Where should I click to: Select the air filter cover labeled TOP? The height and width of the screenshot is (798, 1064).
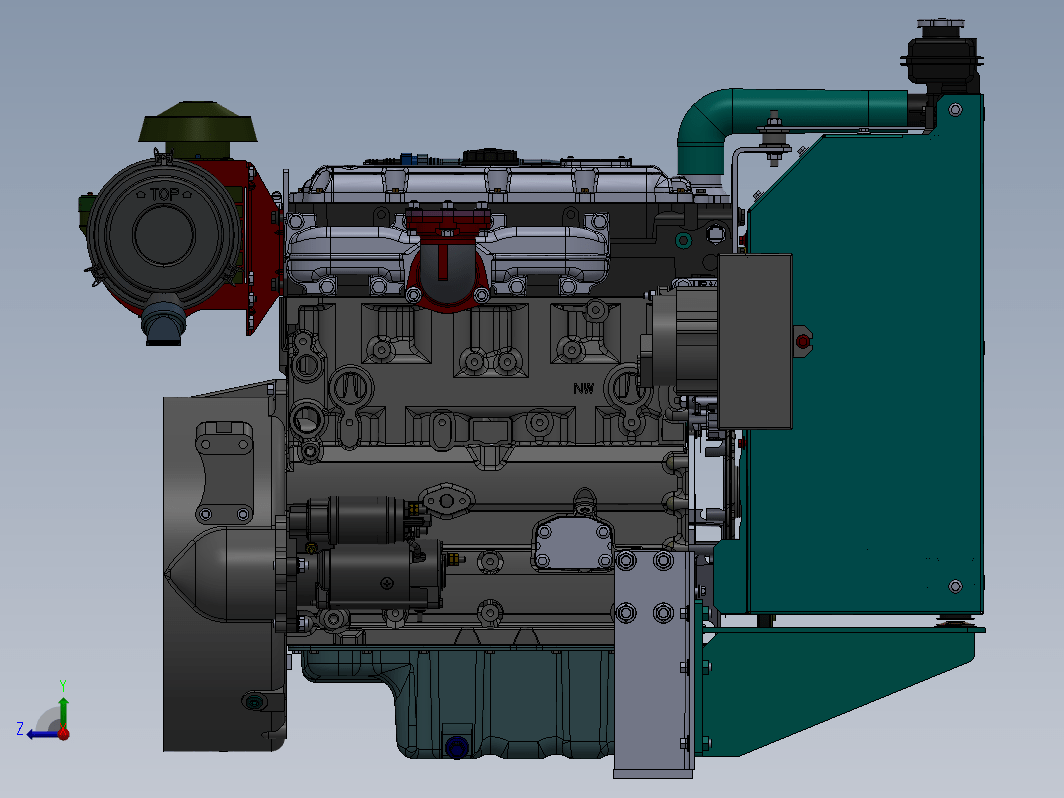coord(164,233)
